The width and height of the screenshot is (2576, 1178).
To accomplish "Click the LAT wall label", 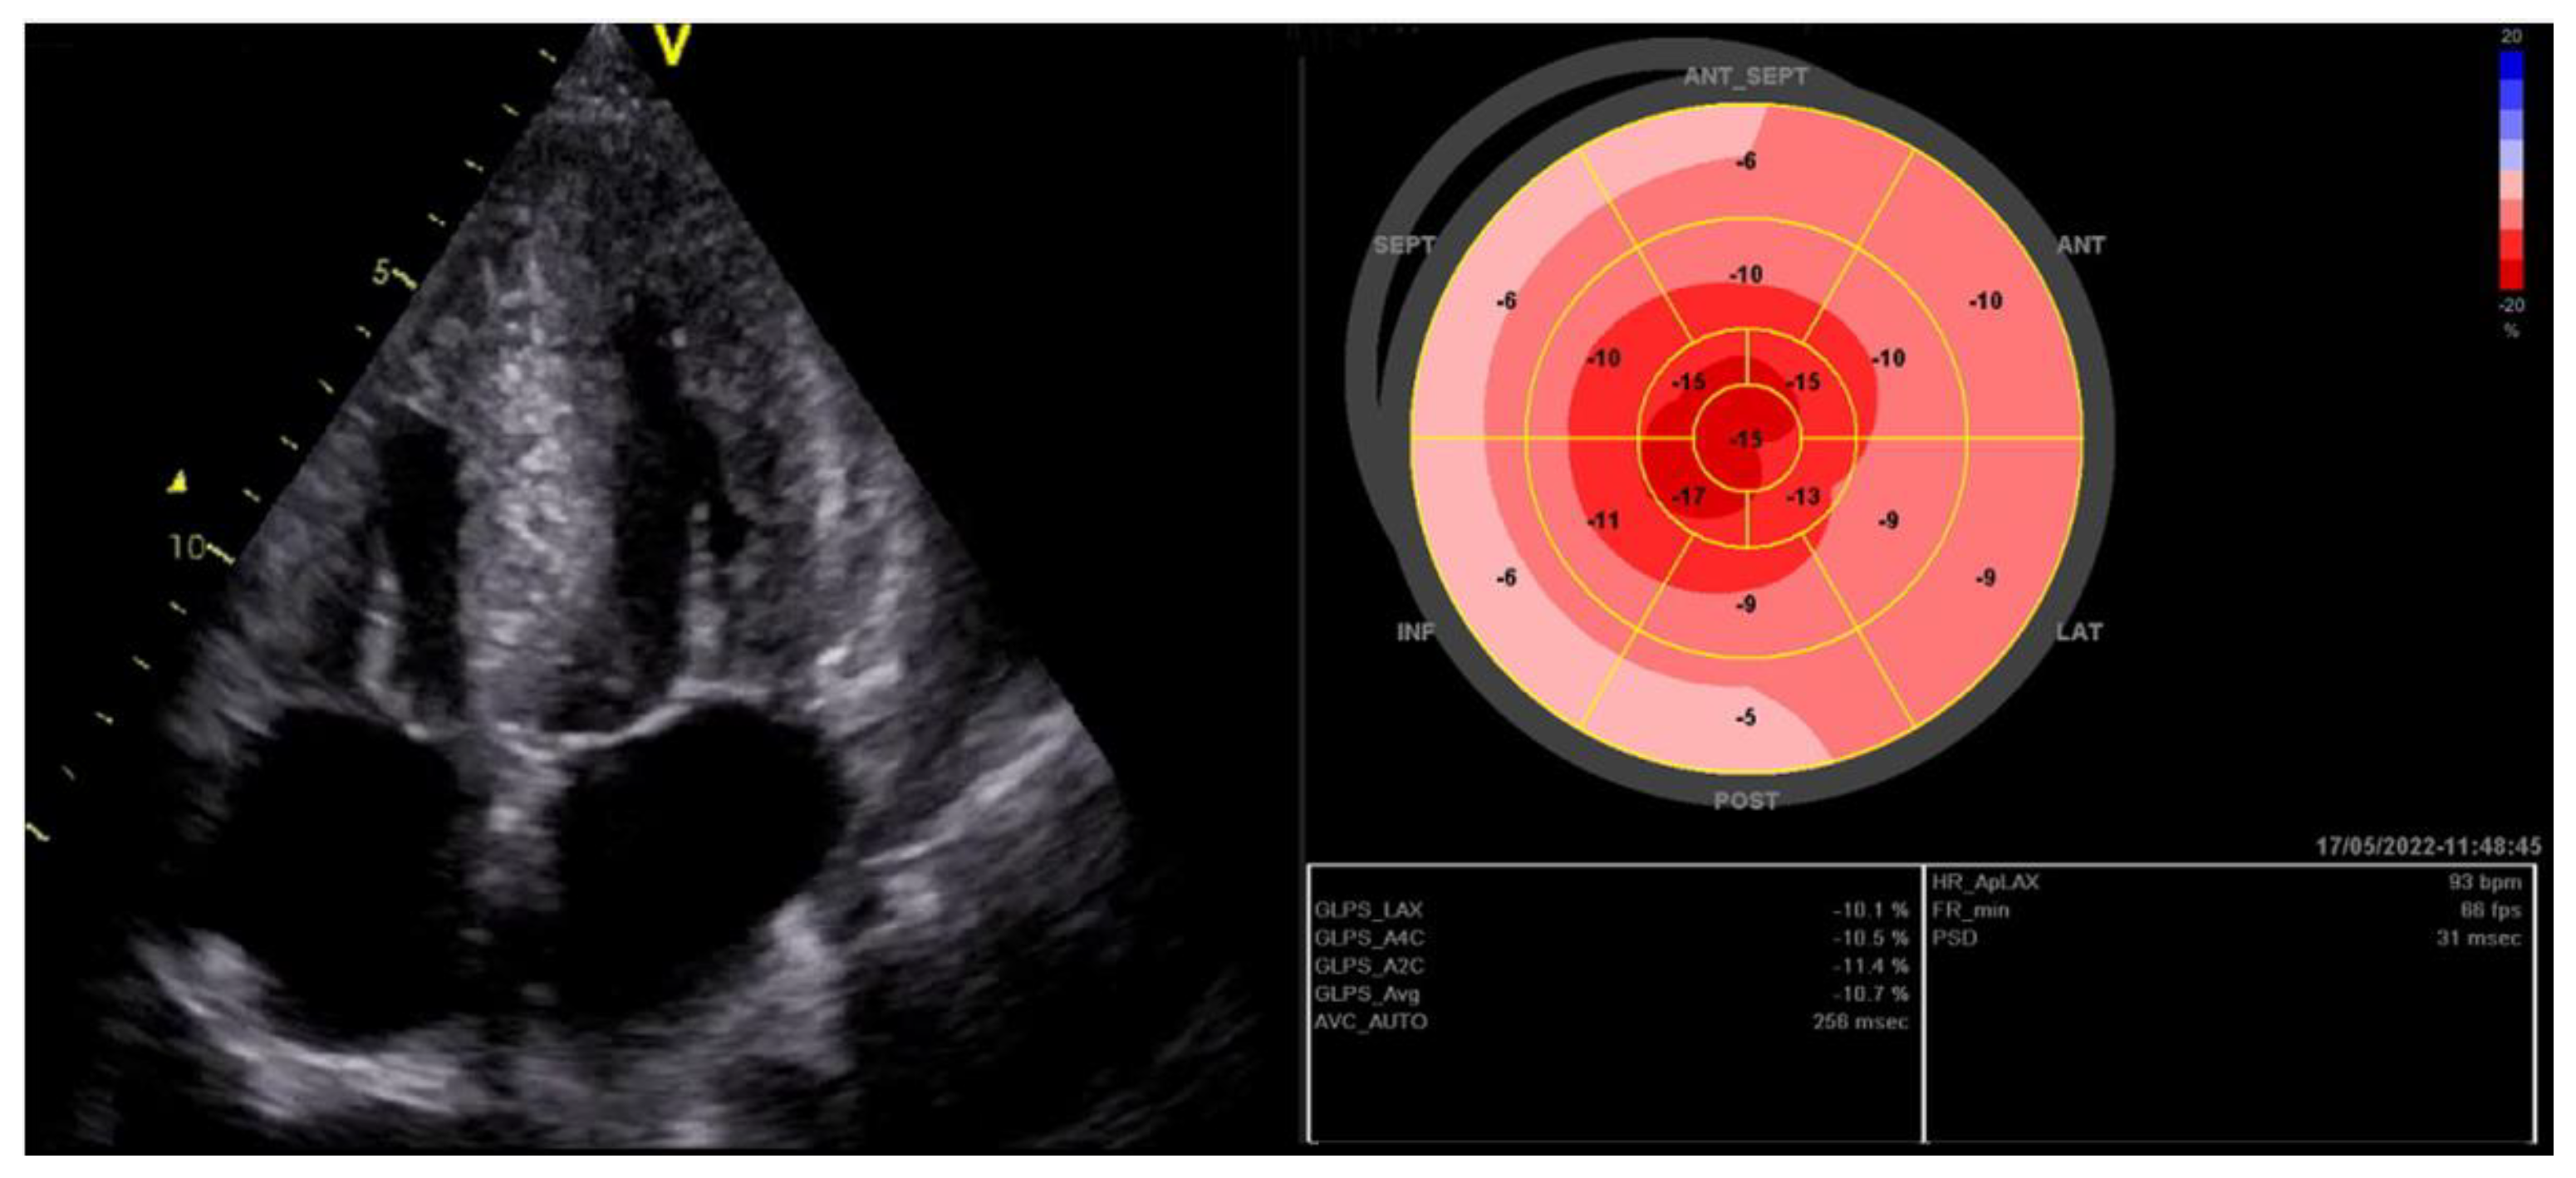I will click(2079, 632).
